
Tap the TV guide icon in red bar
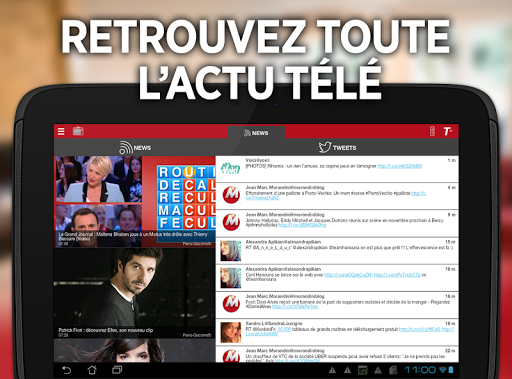click(78, 131)
